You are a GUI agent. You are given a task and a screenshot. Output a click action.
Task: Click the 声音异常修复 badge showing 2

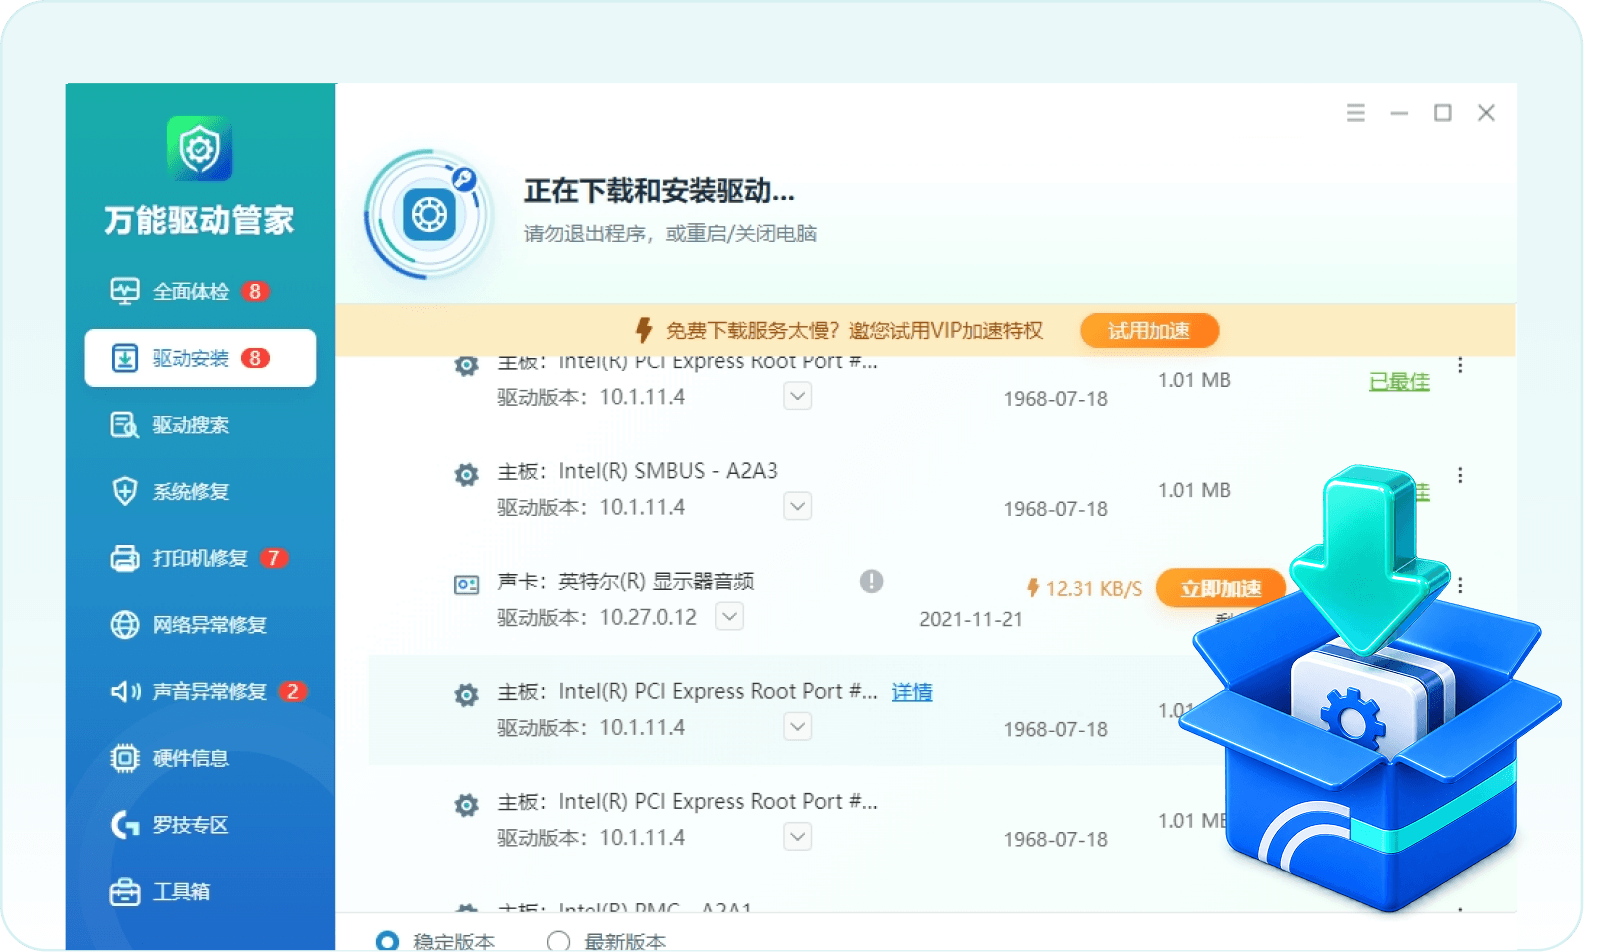point(292,691)
